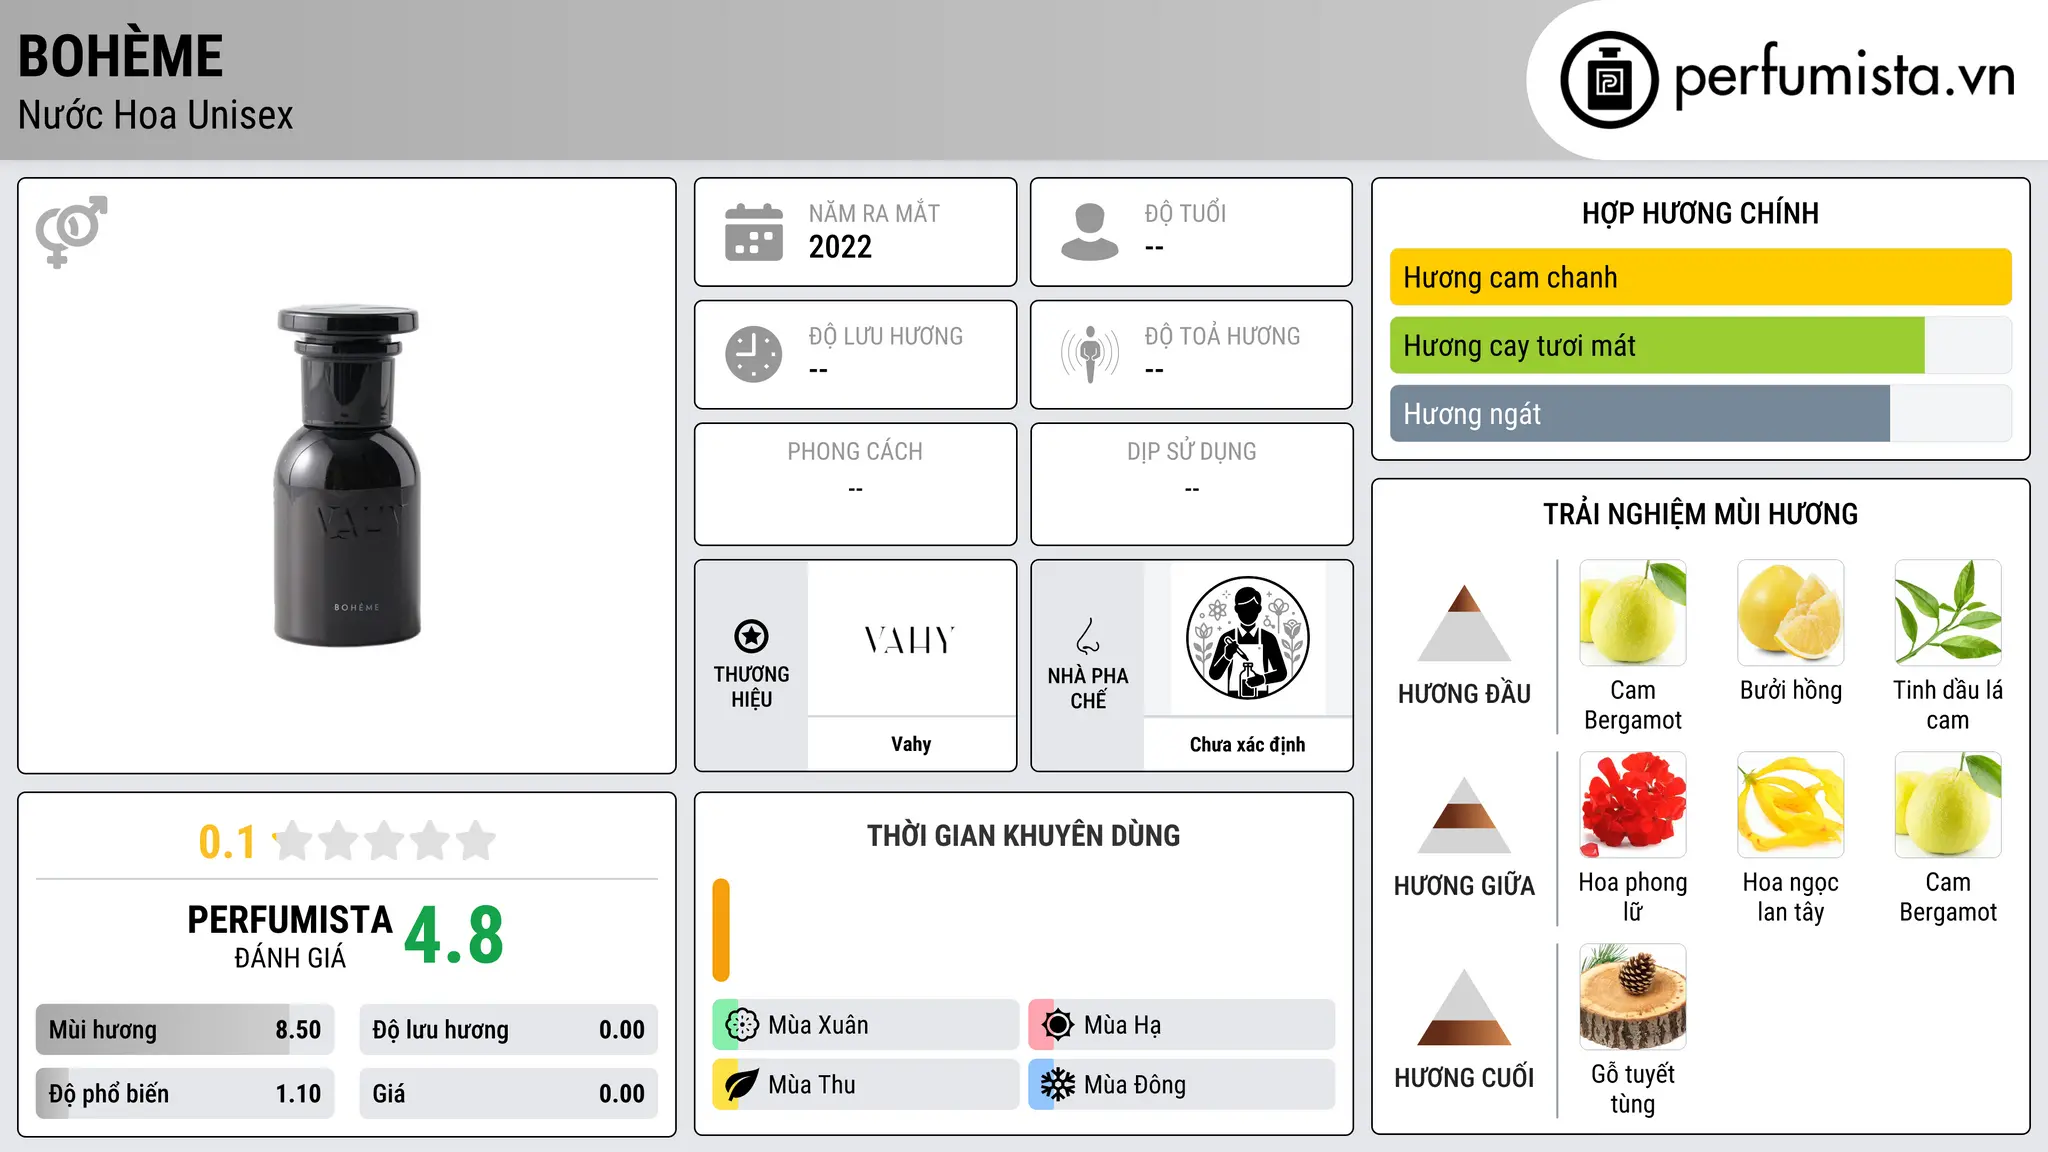Open the Tinh dầu lá cam note image
2048x1152 pixels.
pos(1948,613)
